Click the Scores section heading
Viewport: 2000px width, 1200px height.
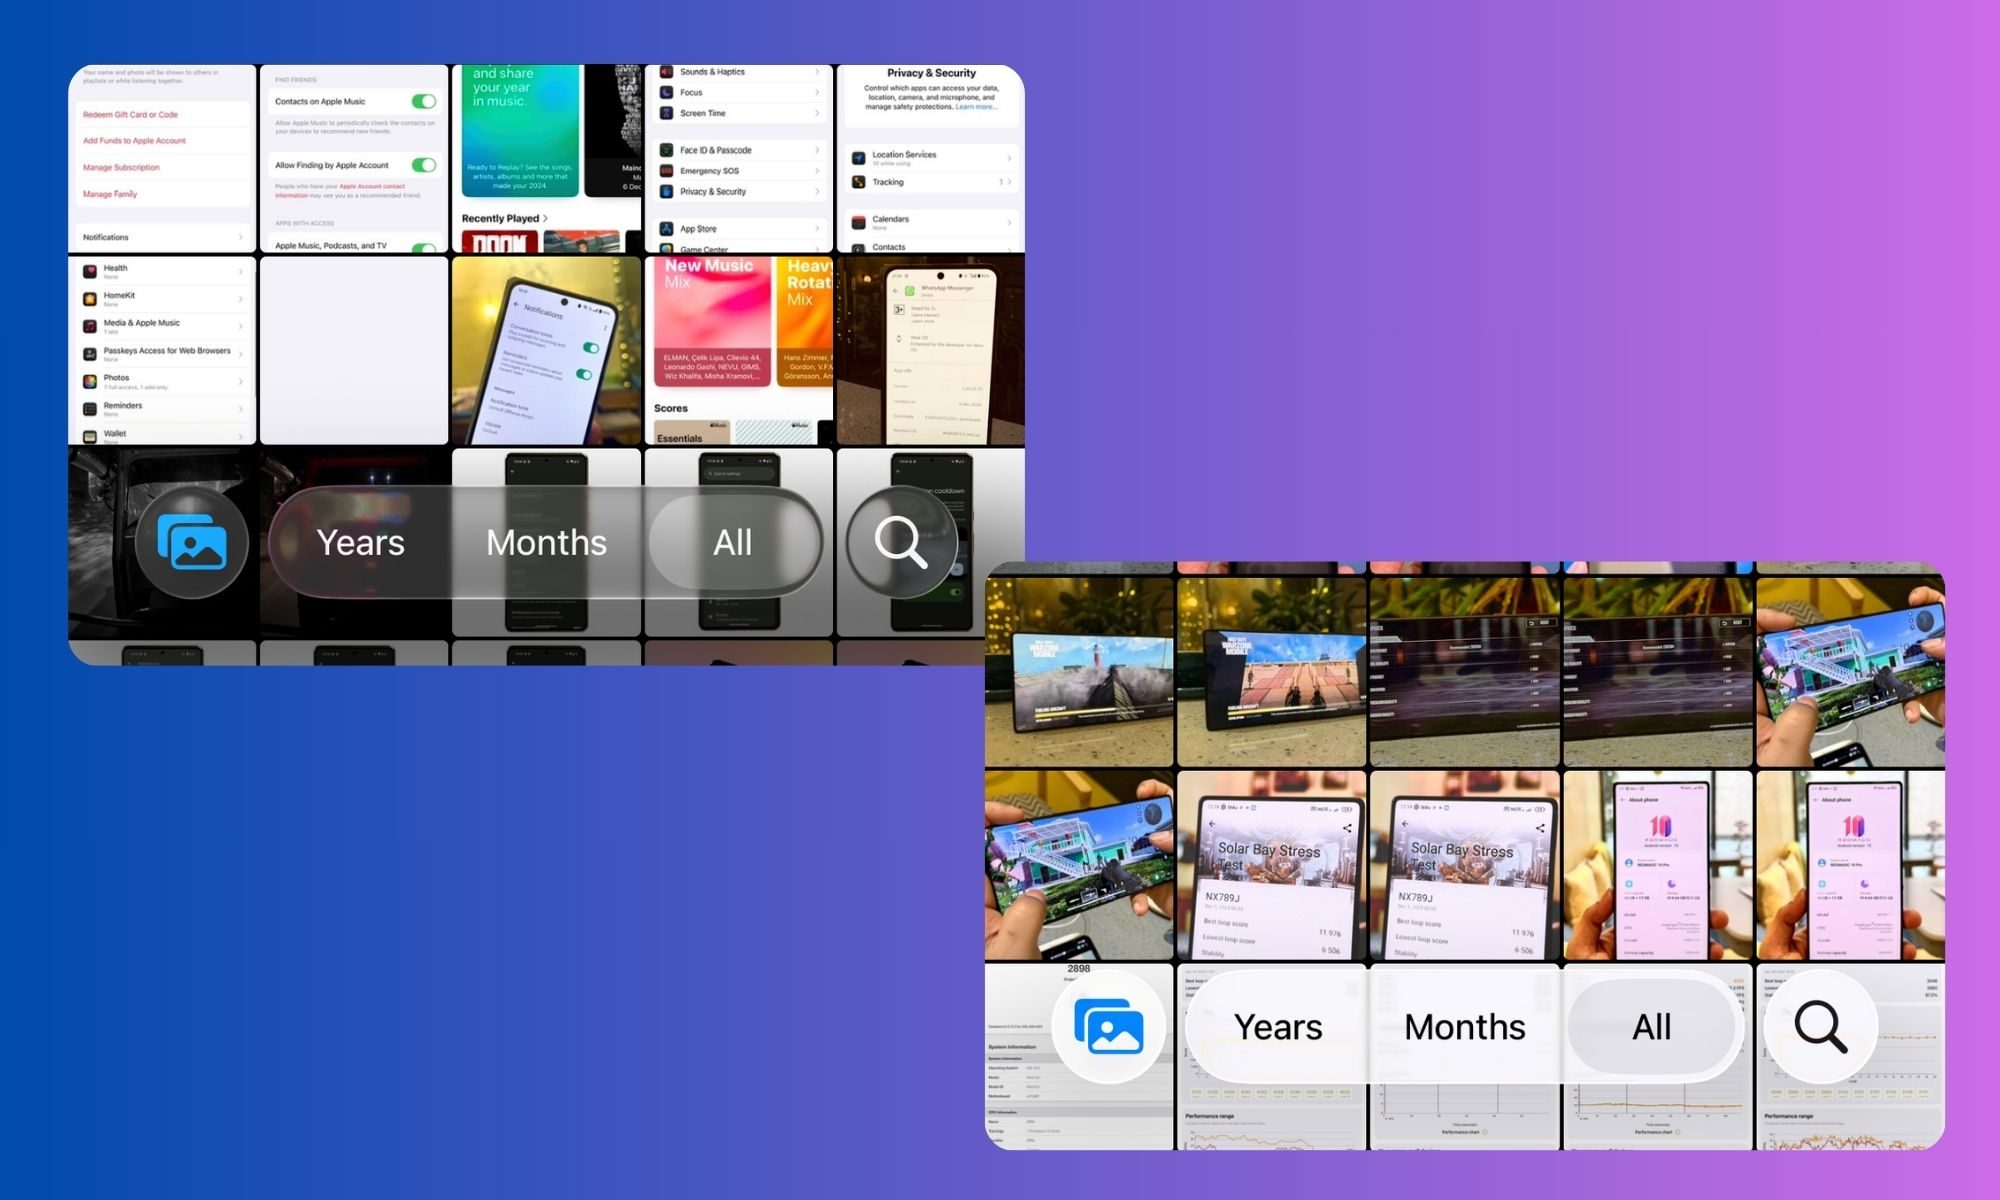coord(671,408)
